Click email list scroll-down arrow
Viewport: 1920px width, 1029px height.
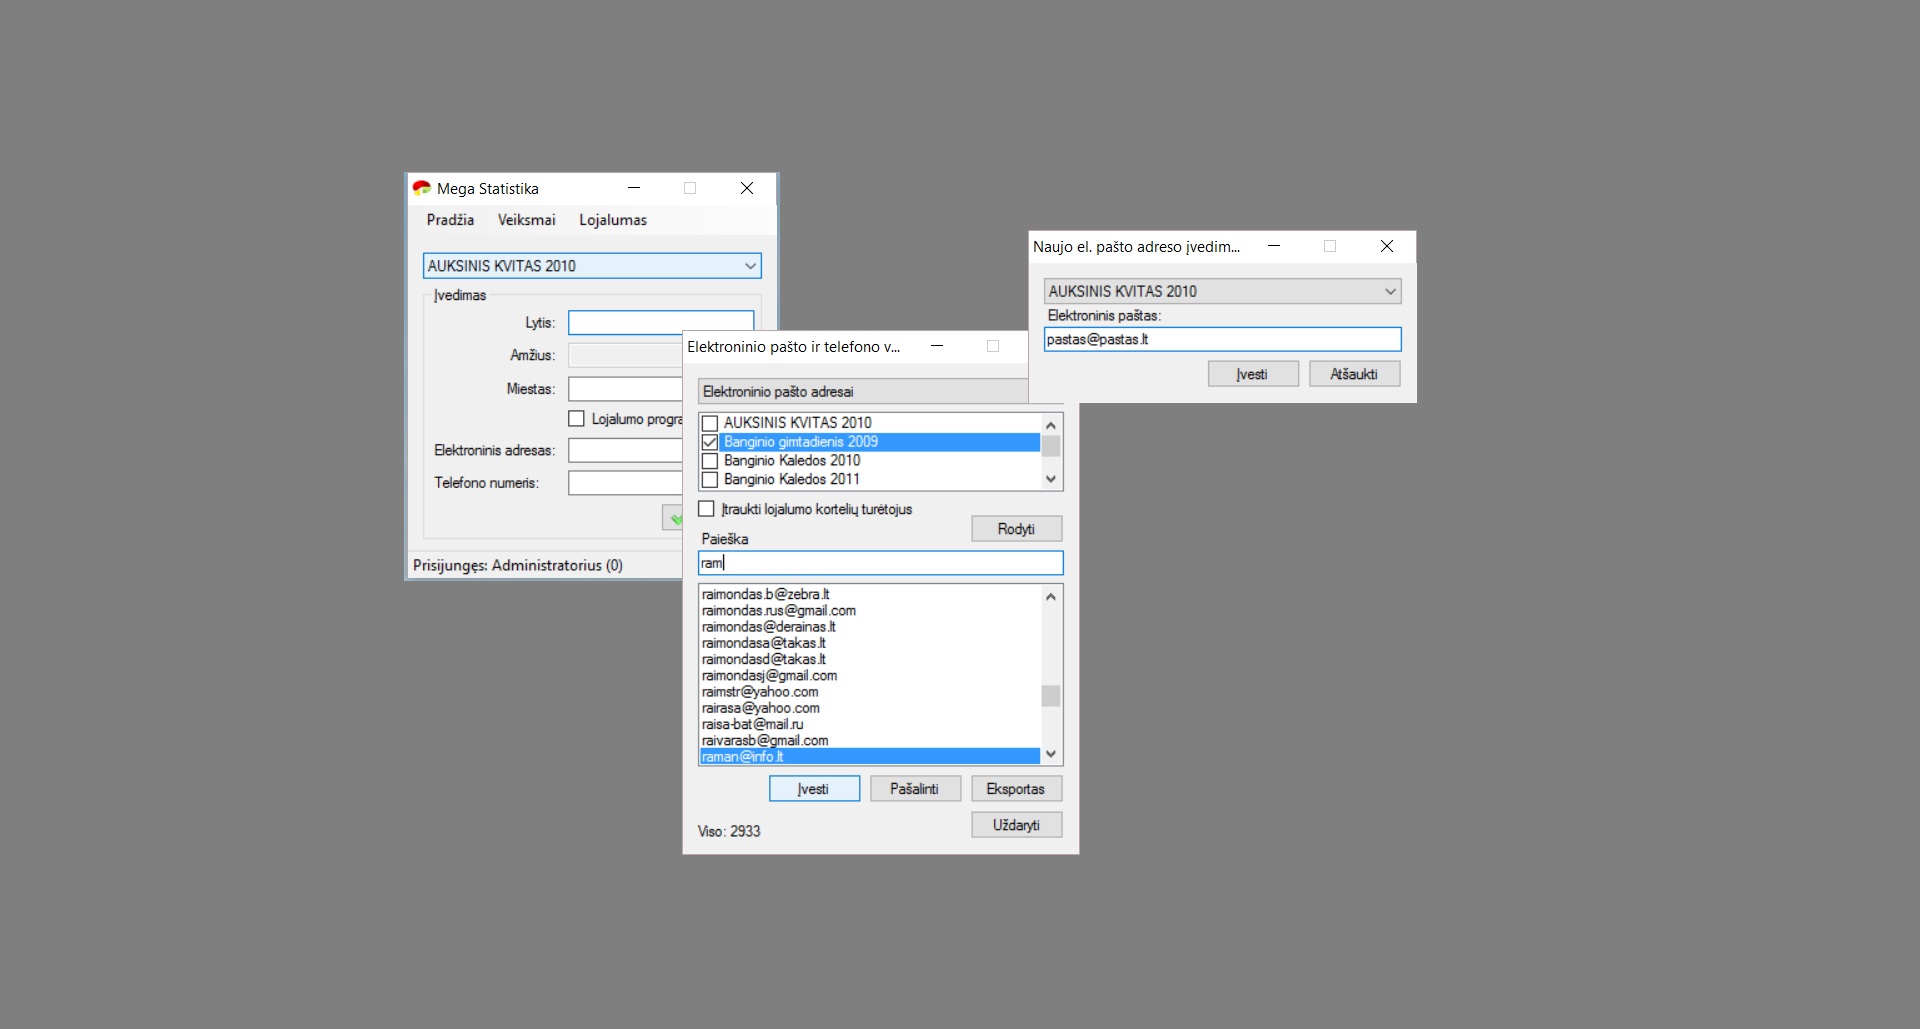[1050, 754]
